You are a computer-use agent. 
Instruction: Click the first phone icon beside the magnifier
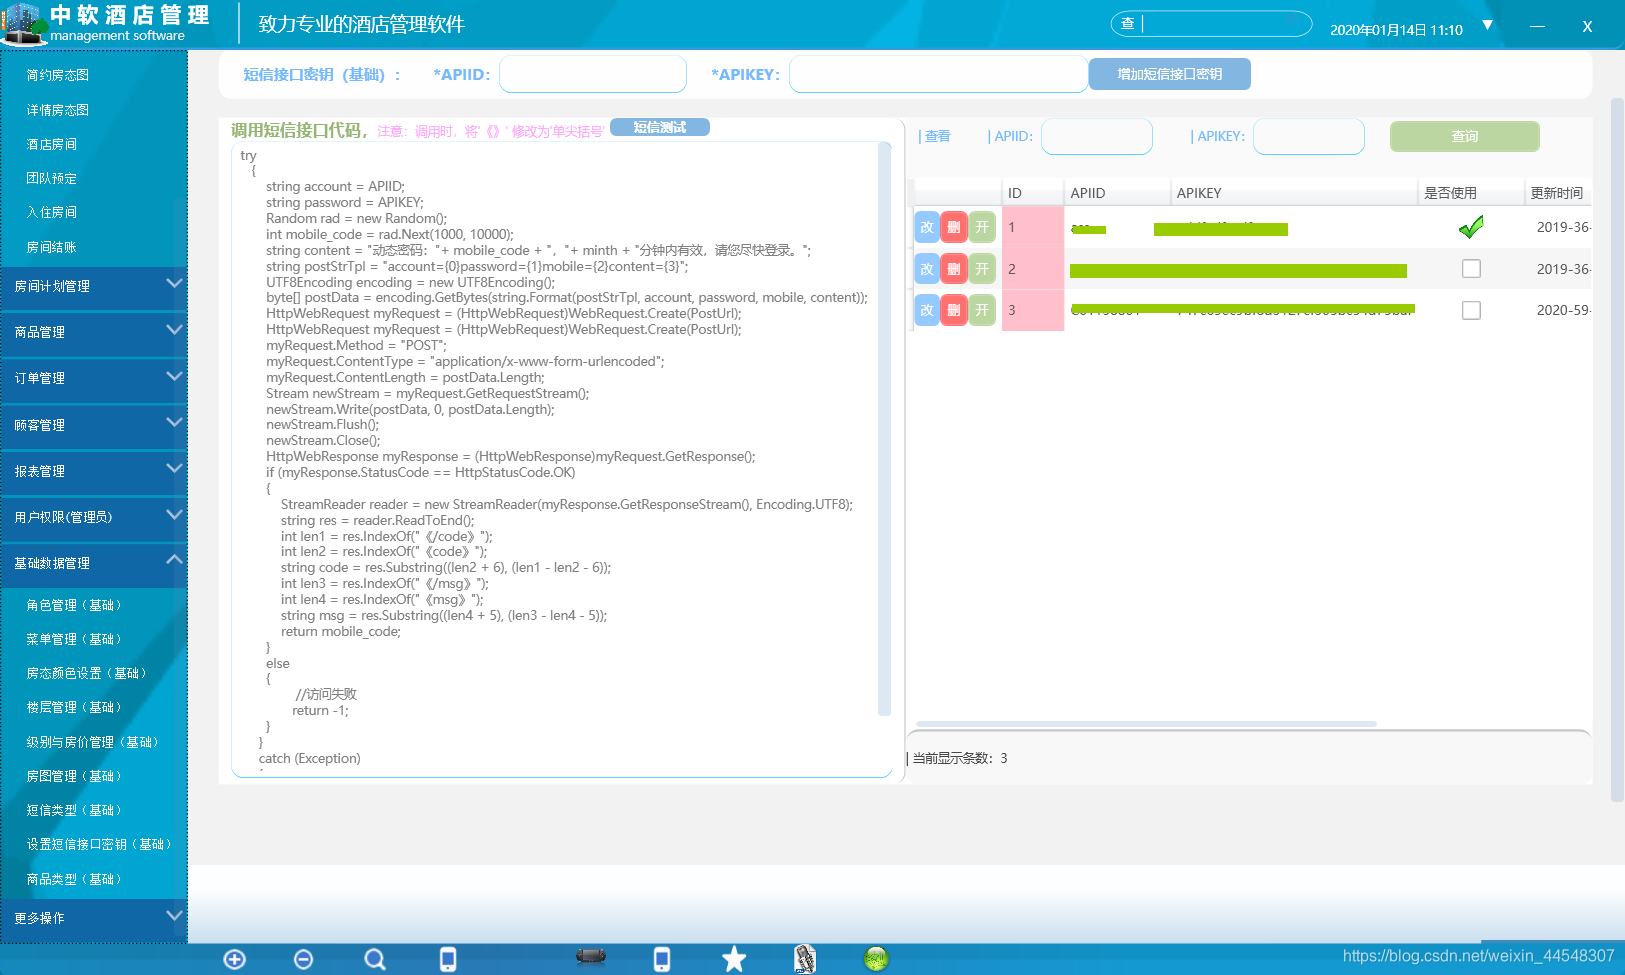click(x=448, y=959)
